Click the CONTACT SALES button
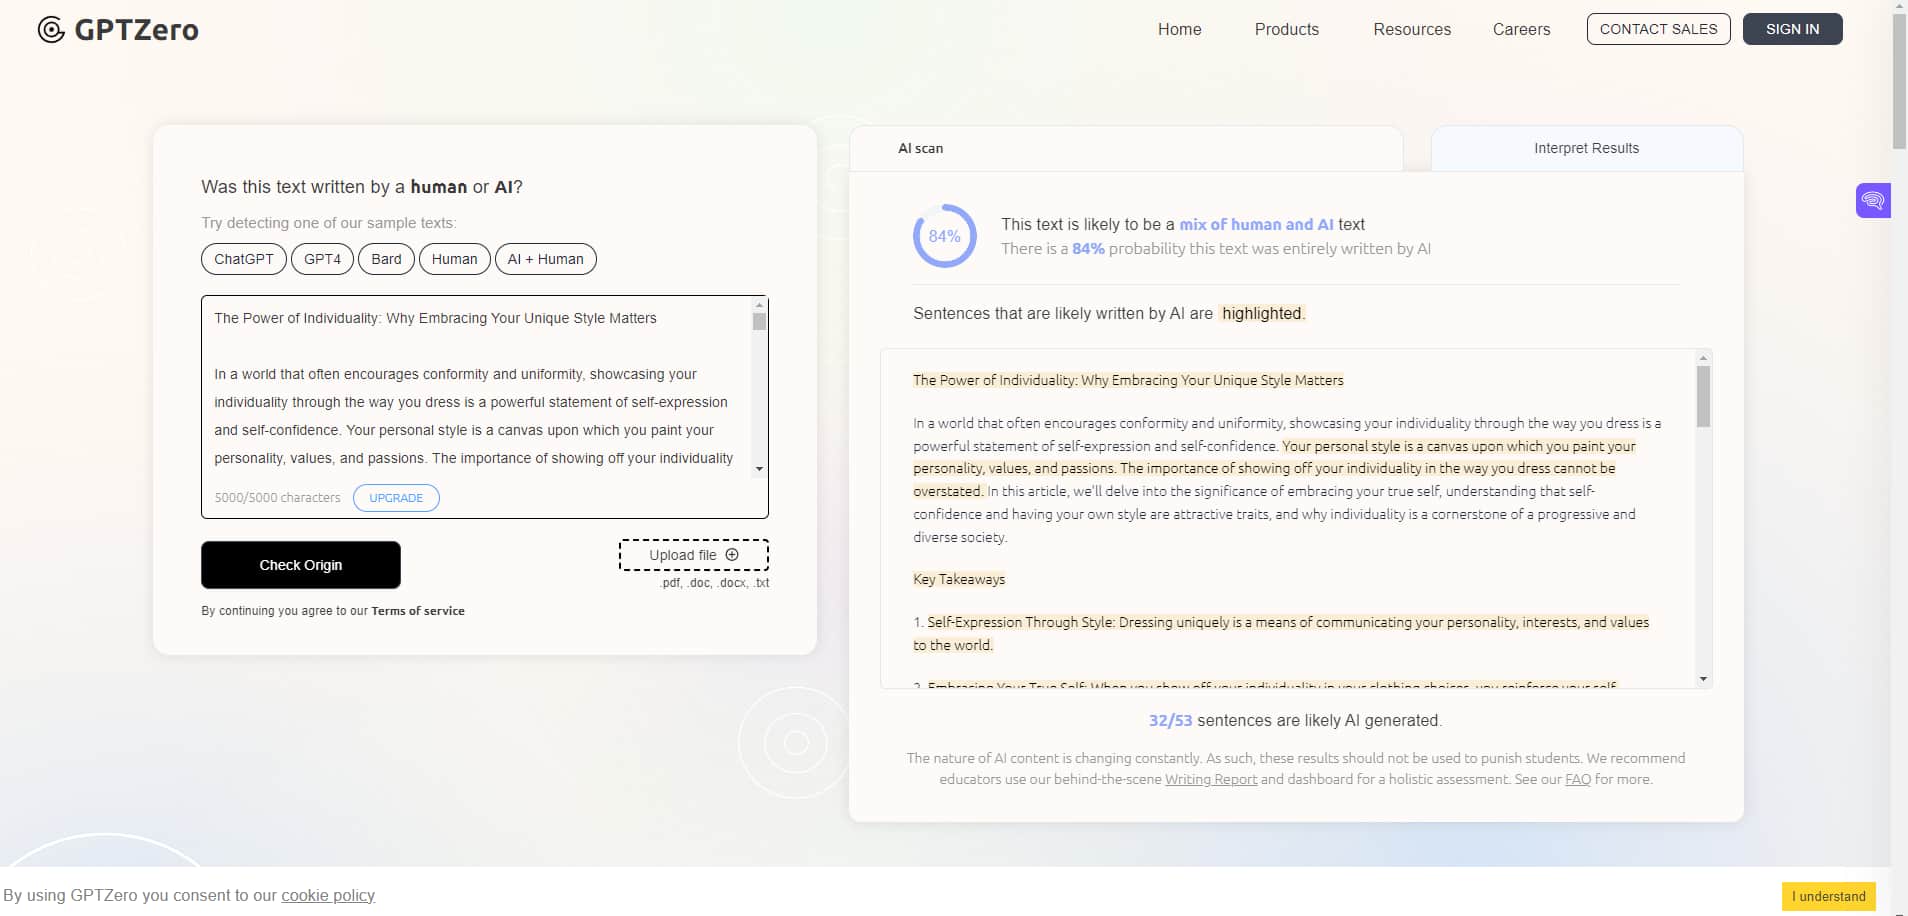This screenshot has width=1908, height=916. pos(1657,29)
